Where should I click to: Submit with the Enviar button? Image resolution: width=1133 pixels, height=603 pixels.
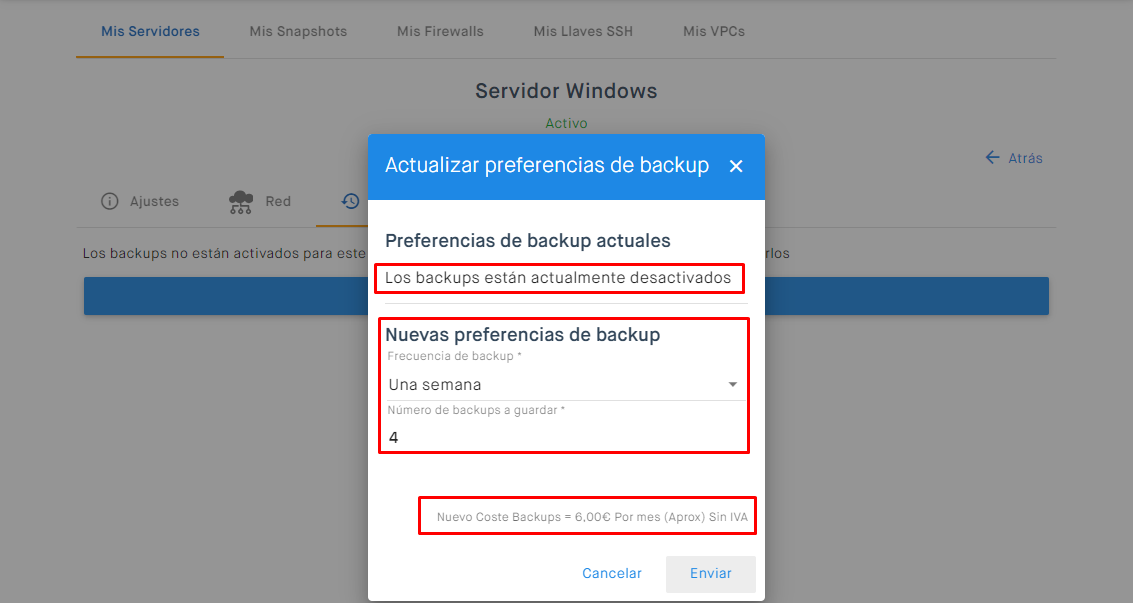710,574
